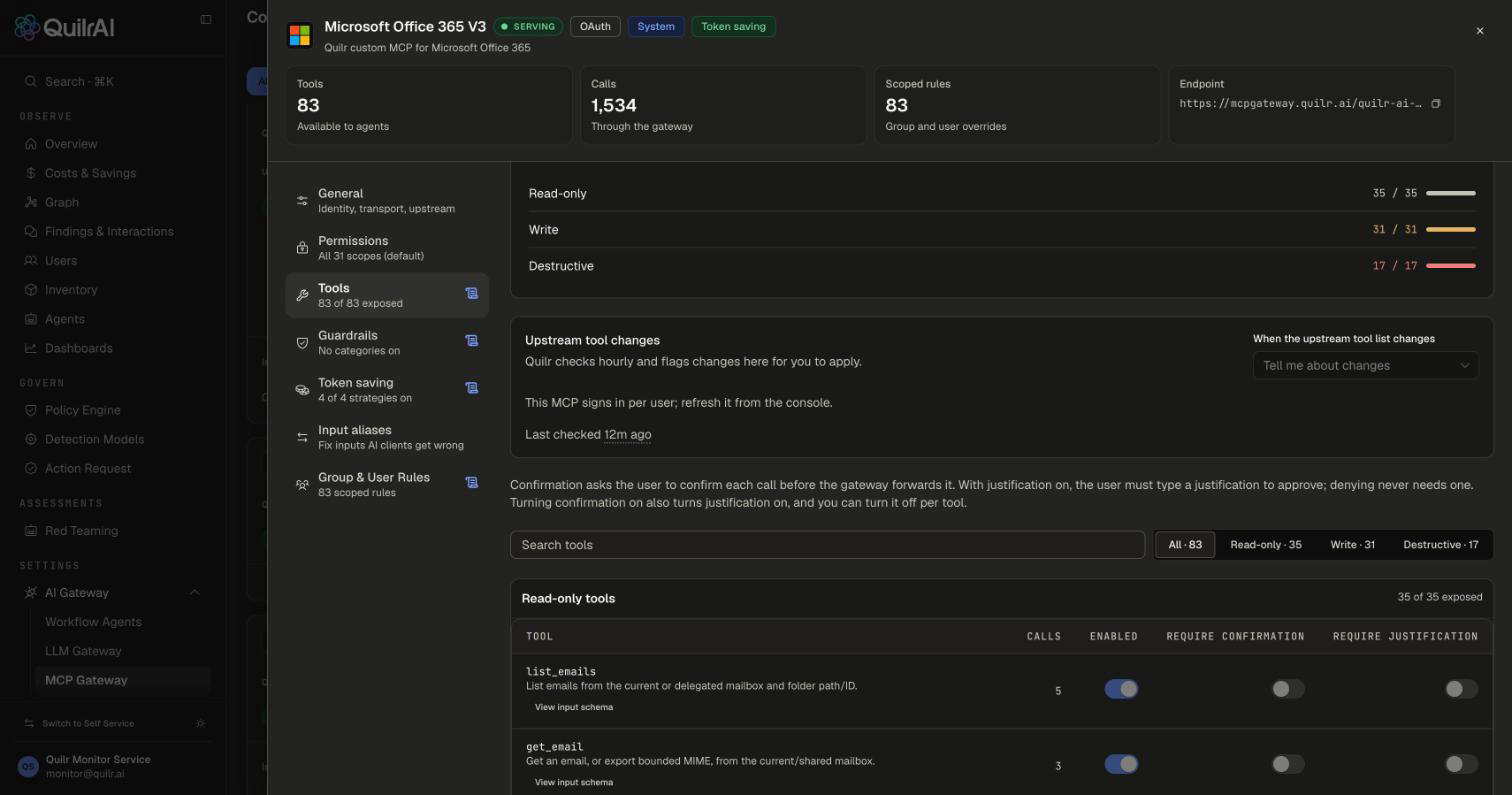Open the 'Tell me about changes' dropdown
The height and width of the screenshot is (795, 1512).
click(x=1365, y=366)
